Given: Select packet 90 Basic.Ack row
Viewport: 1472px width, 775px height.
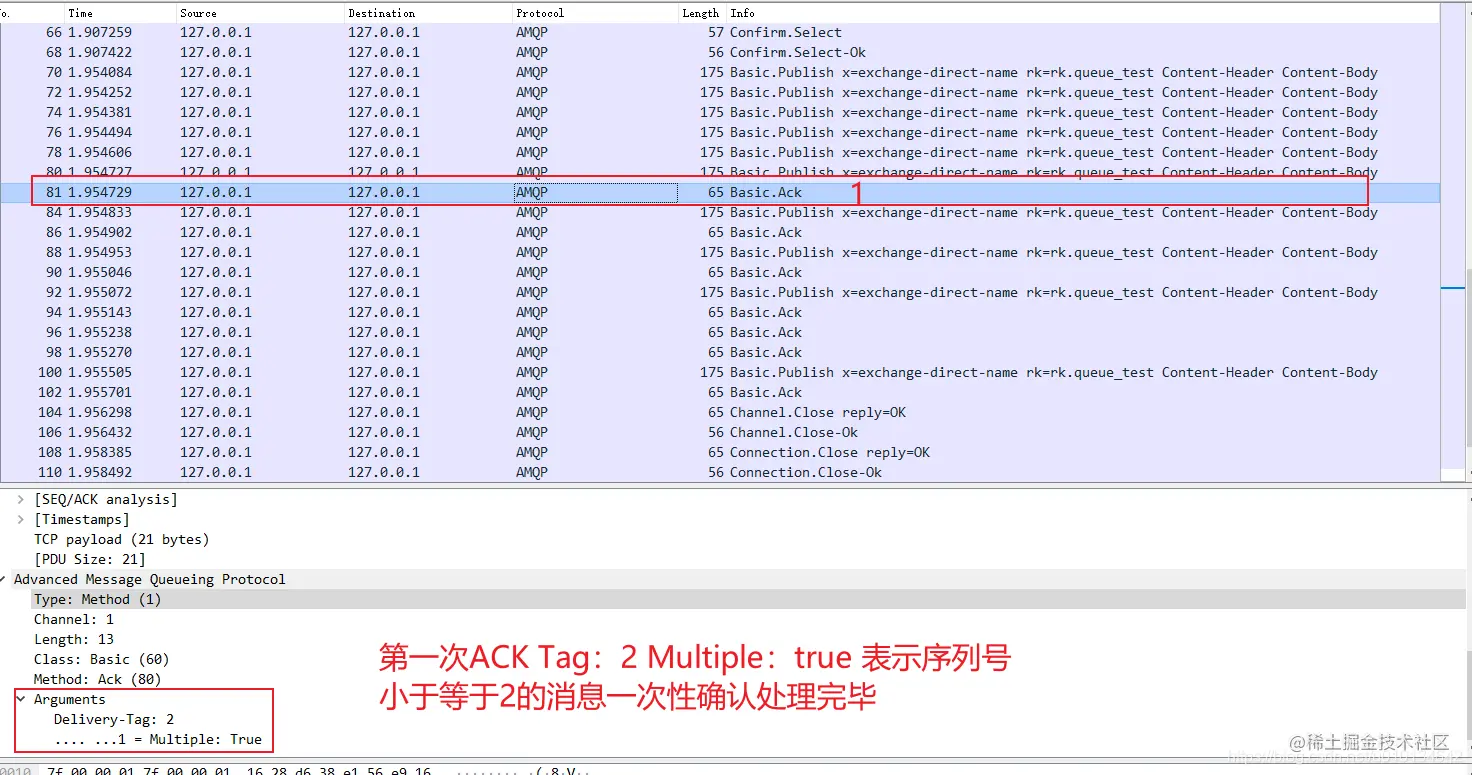Looking at the screenshot, I should pyautogui.click(x=720, y=272).
